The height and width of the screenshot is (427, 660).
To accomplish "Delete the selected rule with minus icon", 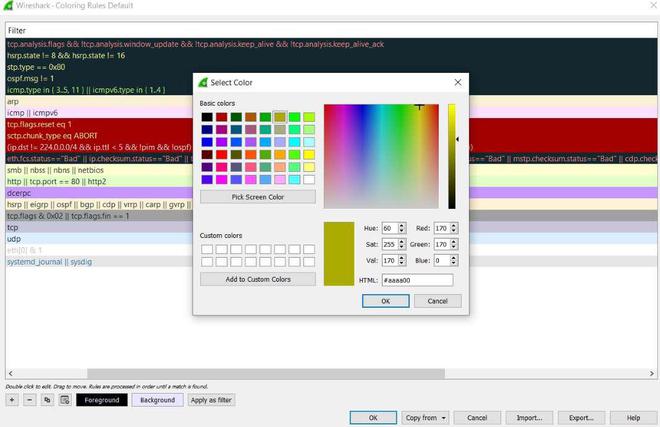I will pos(29,400).
